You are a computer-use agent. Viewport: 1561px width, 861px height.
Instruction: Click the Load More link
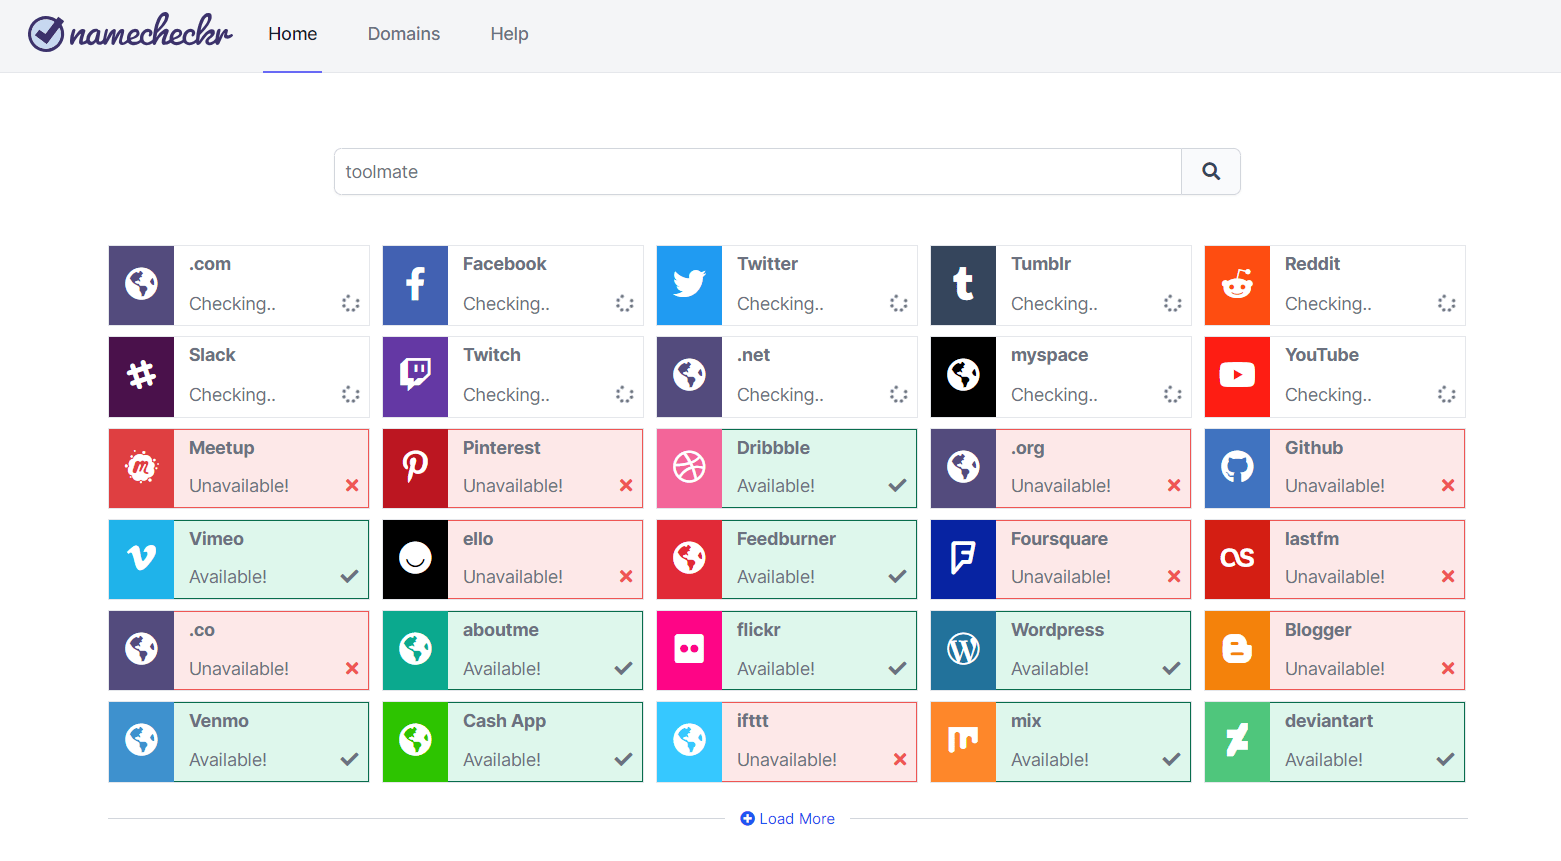click(x=786, y=818)
